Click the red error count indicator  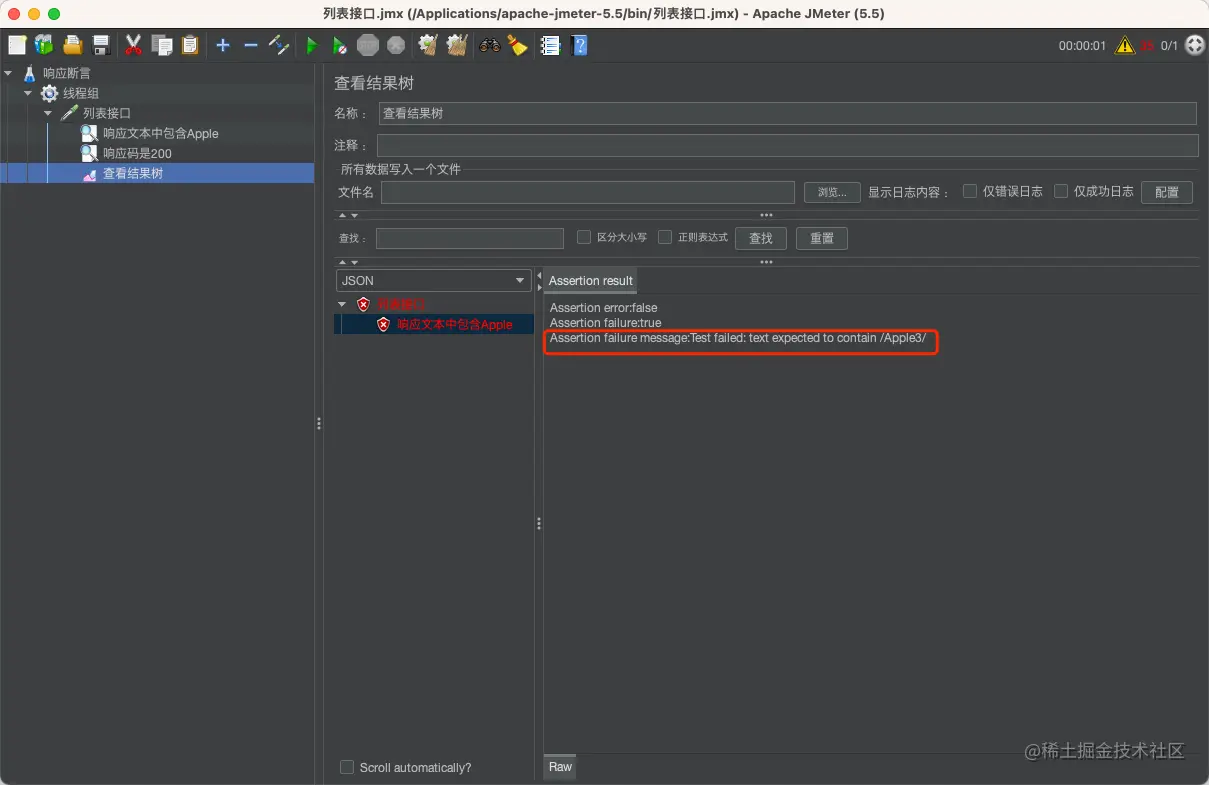coord(1147,45)
